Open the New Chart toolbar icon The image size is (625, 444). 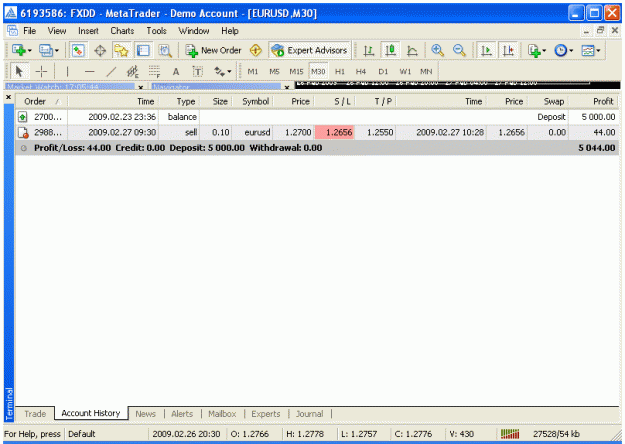19,51
